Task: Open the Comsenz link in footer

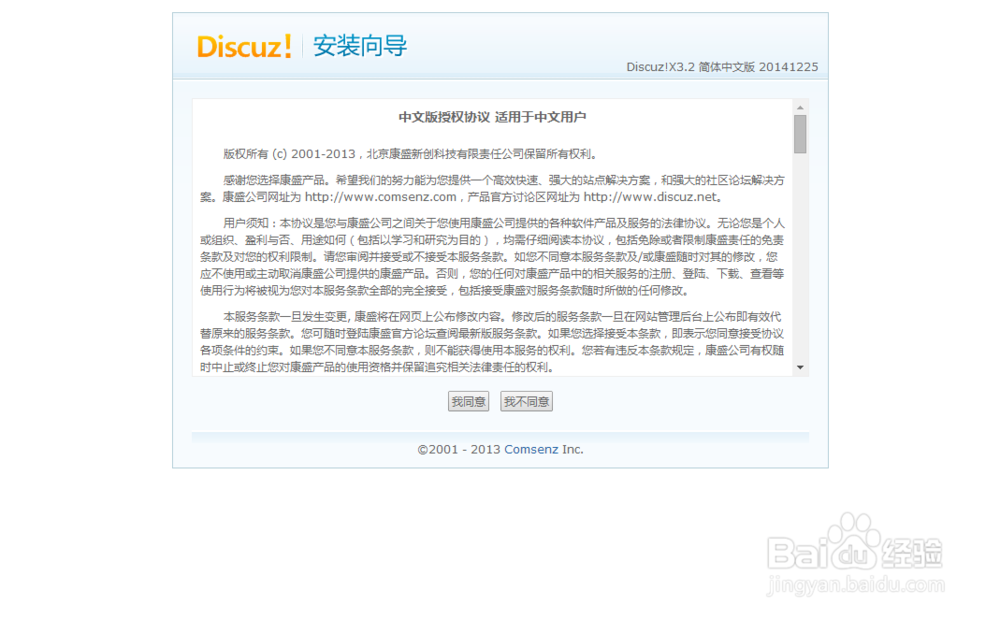Action: tap(531, 449)
